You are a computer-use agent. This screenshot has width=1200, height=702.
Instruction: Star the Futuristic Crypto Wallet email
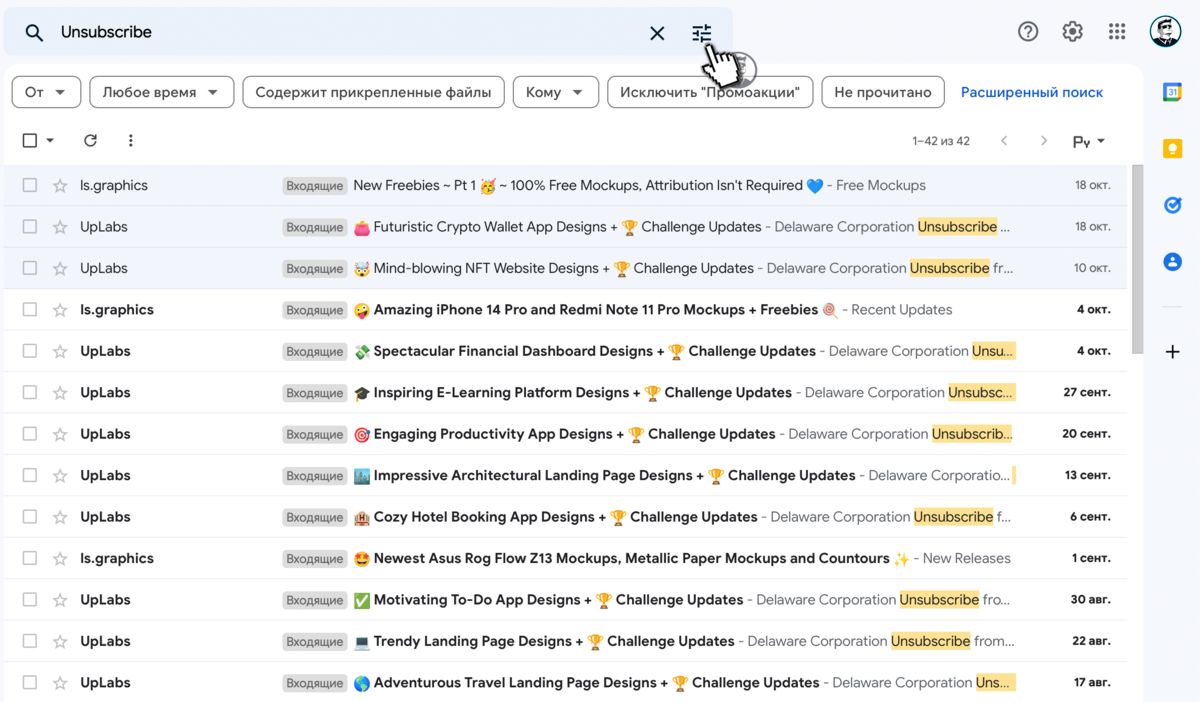coord(60,227)
